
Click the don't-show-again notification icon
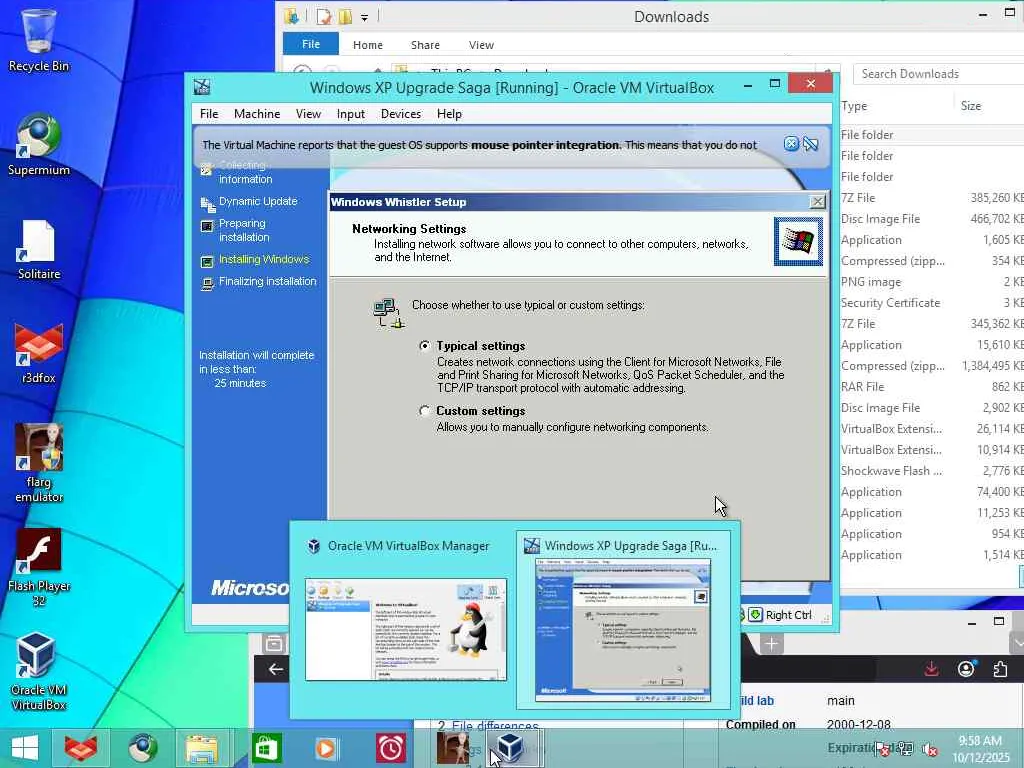pos(810,144)
